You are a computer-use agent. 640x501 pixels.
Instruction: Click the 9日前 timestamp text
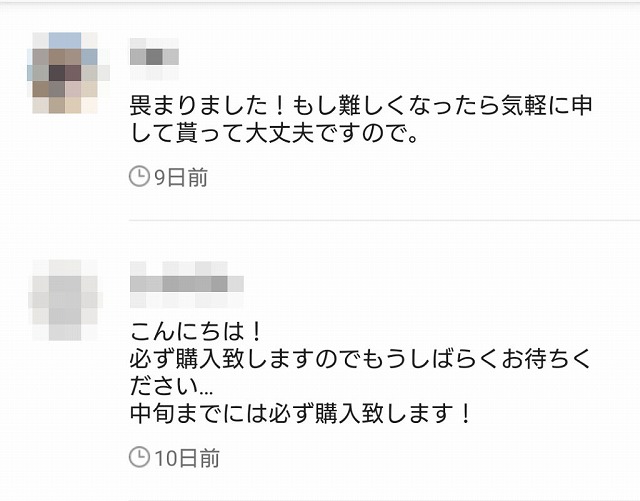coord(181,177)
